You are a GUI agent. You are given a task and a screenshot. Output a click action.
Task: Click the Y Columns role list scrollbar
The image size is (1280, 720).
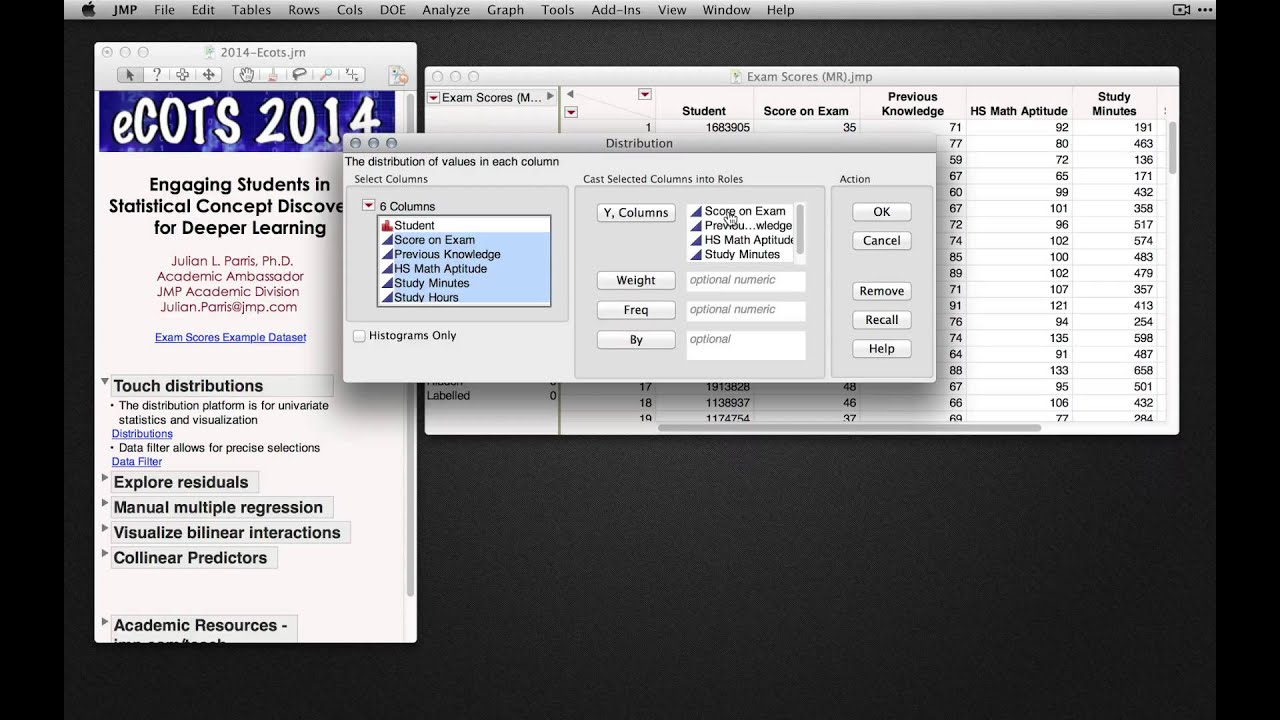pos(800,229)
